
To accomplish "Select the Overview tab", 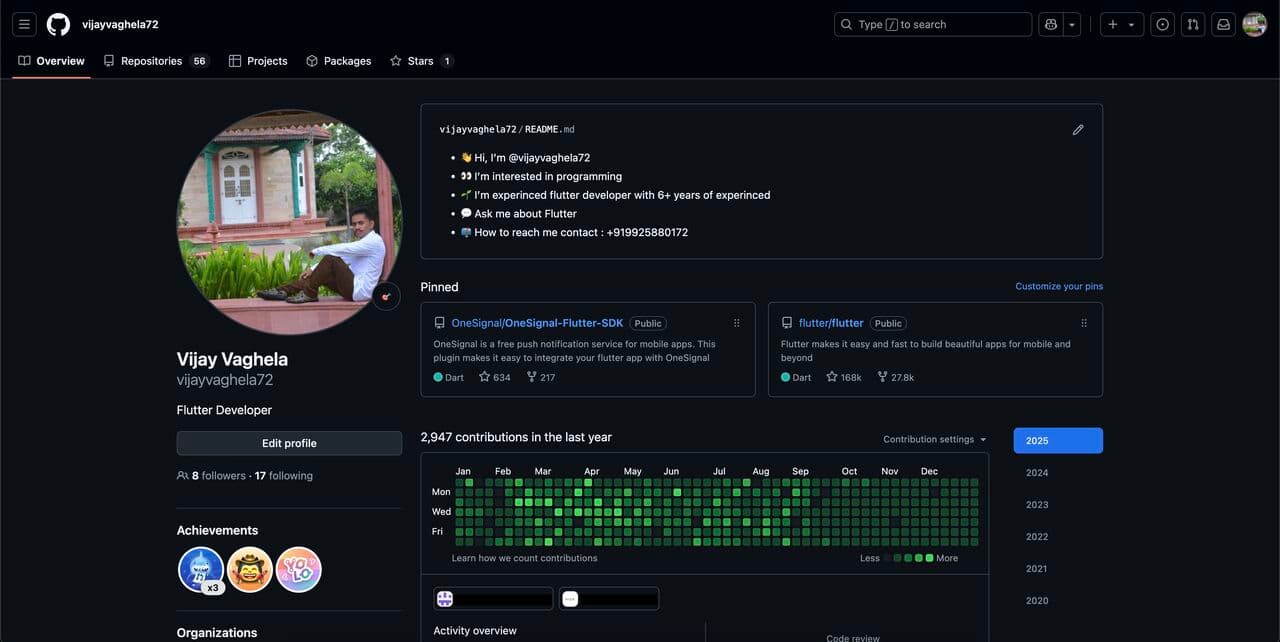I will click(51, 61).
